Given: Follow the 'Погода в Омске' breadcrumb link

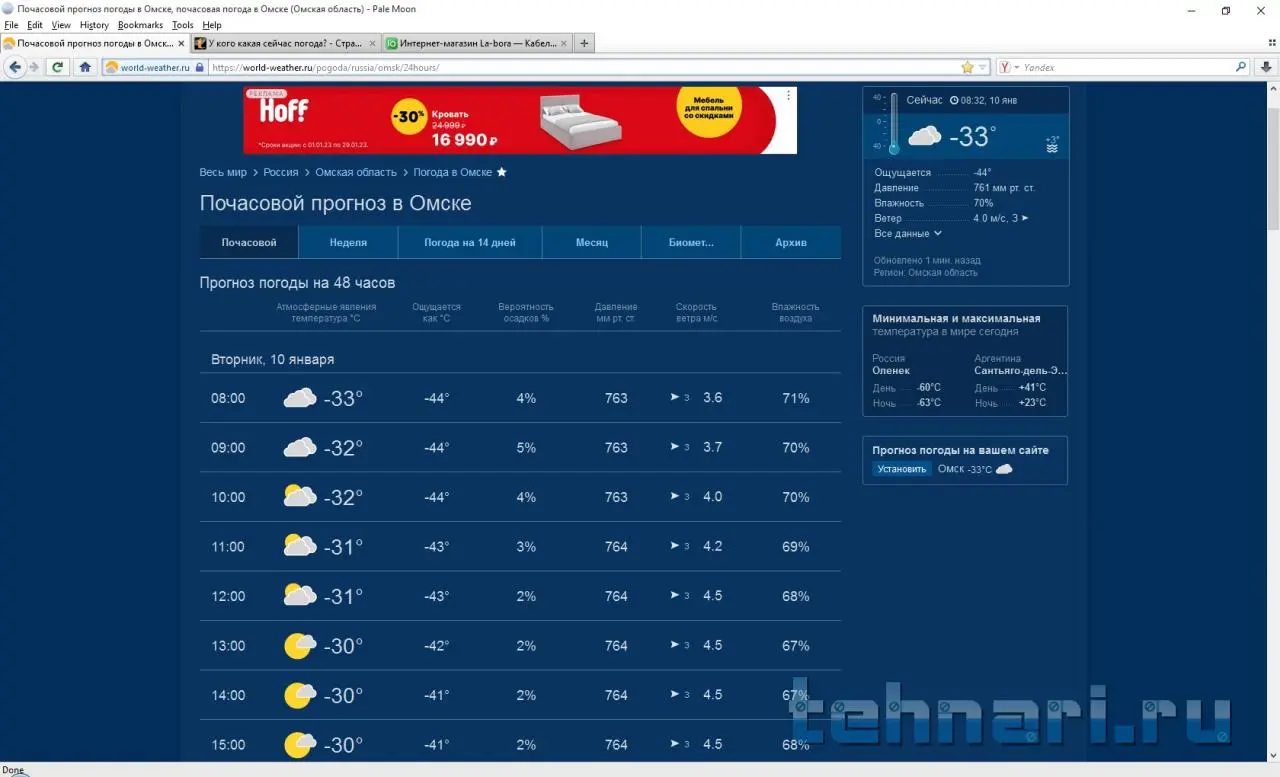Looking at the screenshot, I should 453,172.
